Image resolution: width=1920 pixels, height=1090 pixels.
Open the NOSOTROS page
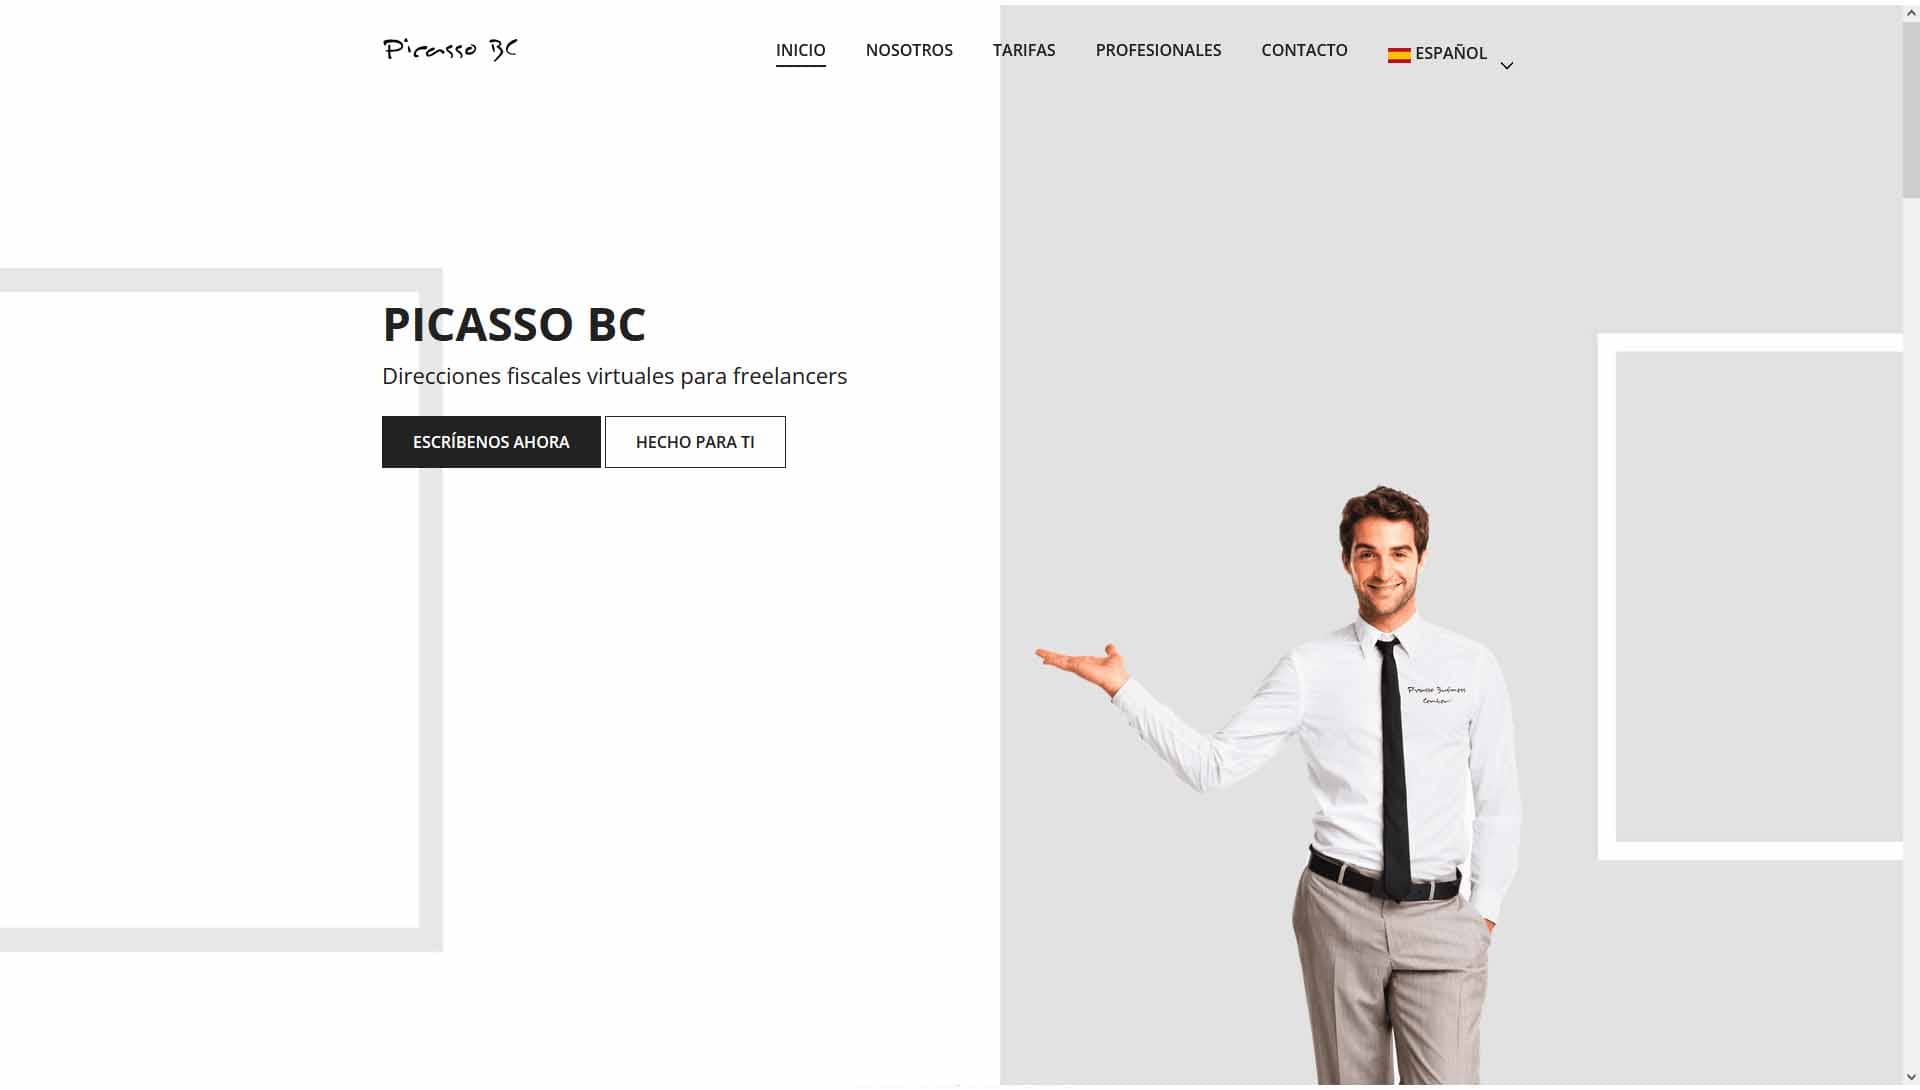tap(909, 50)
